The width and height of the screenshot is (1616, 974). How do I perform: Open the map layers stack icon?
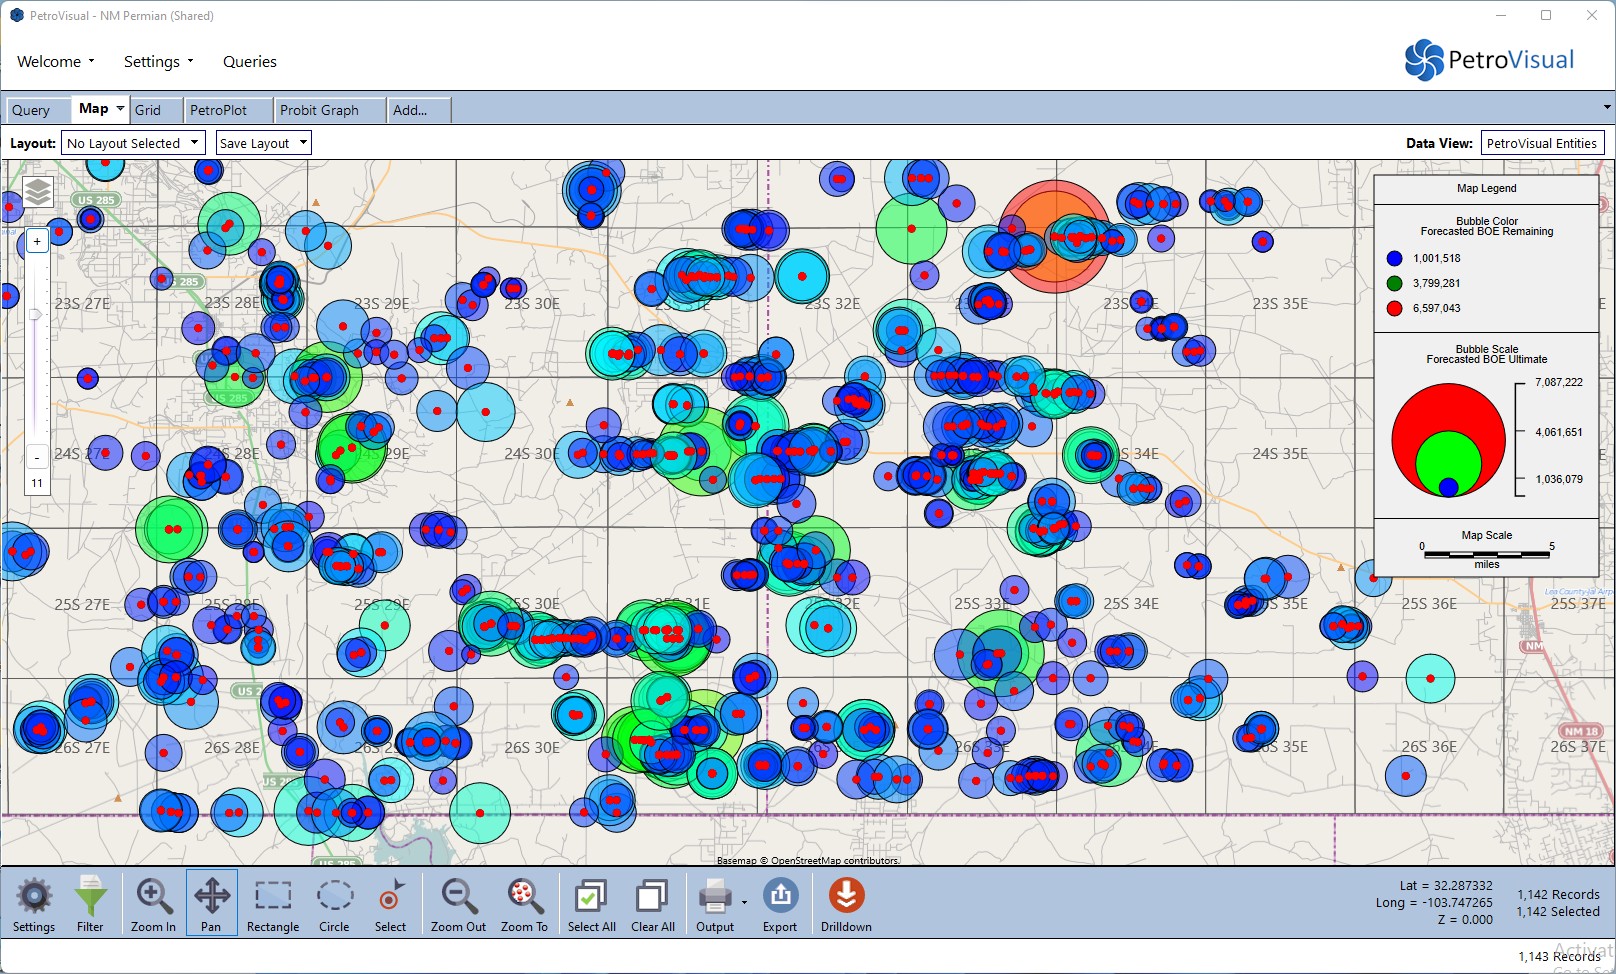(38, 191)
